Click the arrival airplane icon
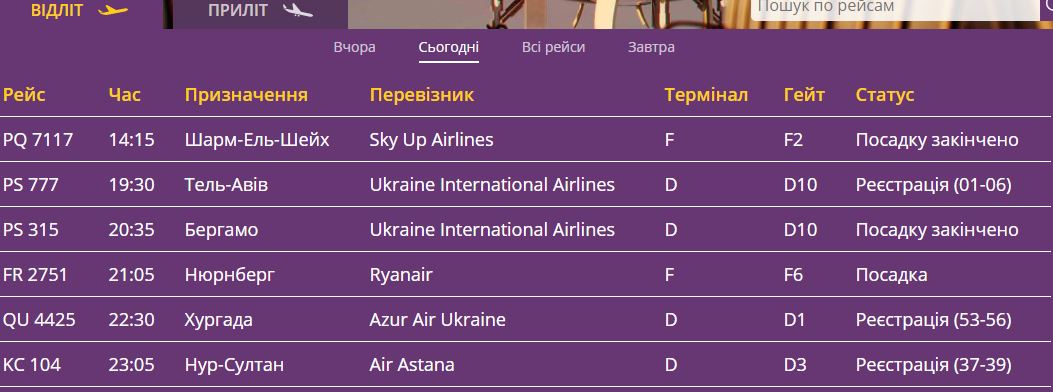Screen dimensions: 1053x392 click(x=297, y=10)
